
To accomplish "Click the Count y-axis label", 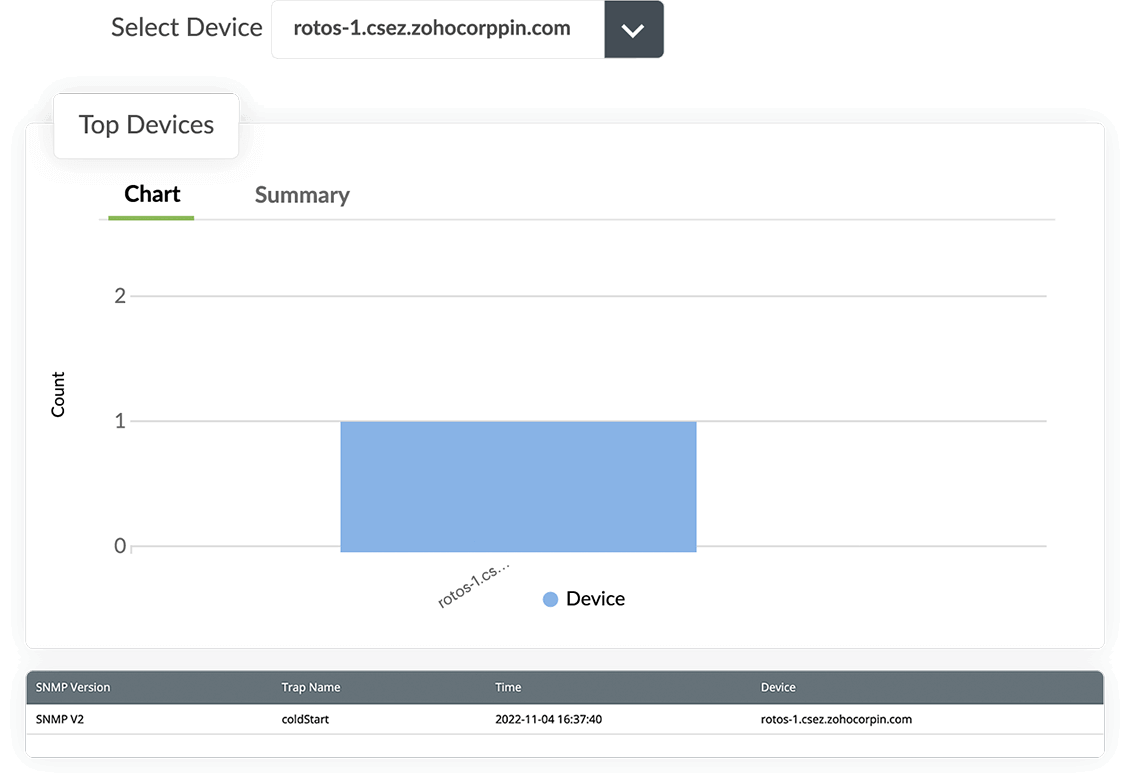I will coord(58,394).
